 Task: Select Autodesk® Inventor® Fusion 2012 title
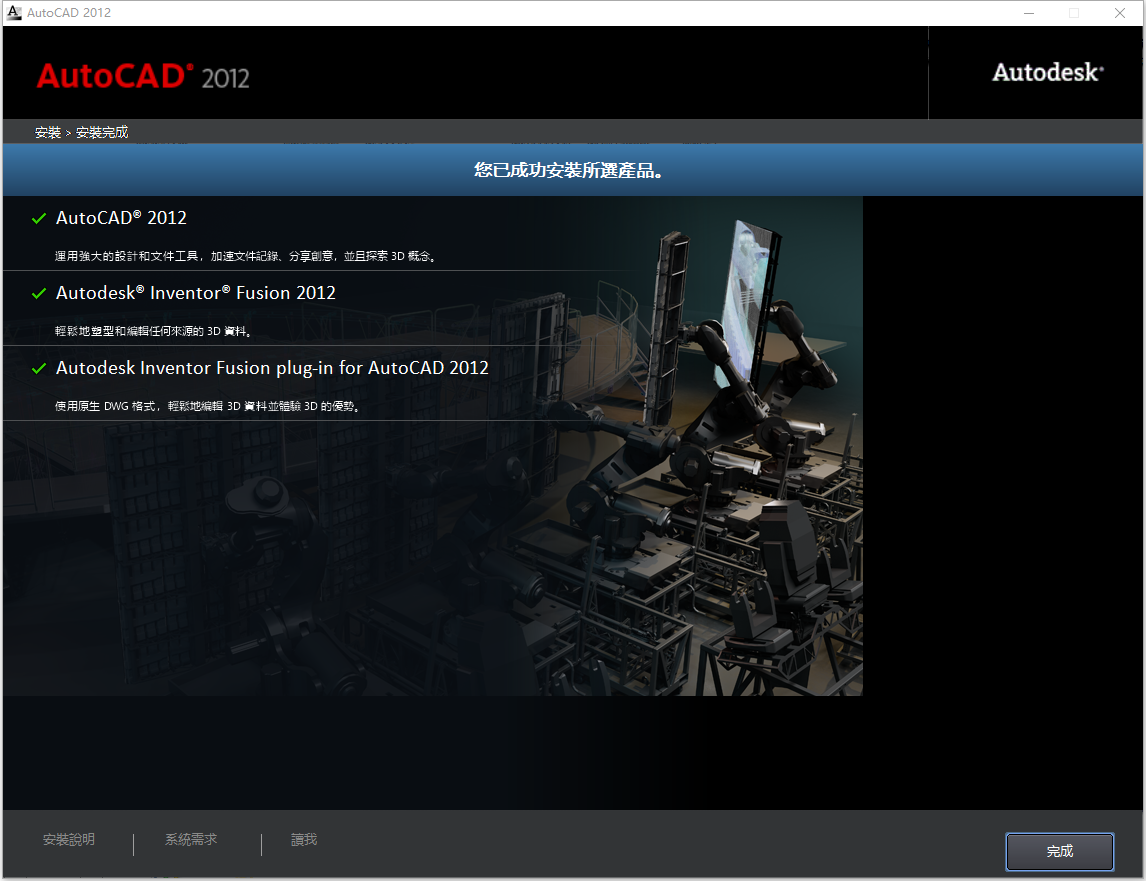coord(196,293)
